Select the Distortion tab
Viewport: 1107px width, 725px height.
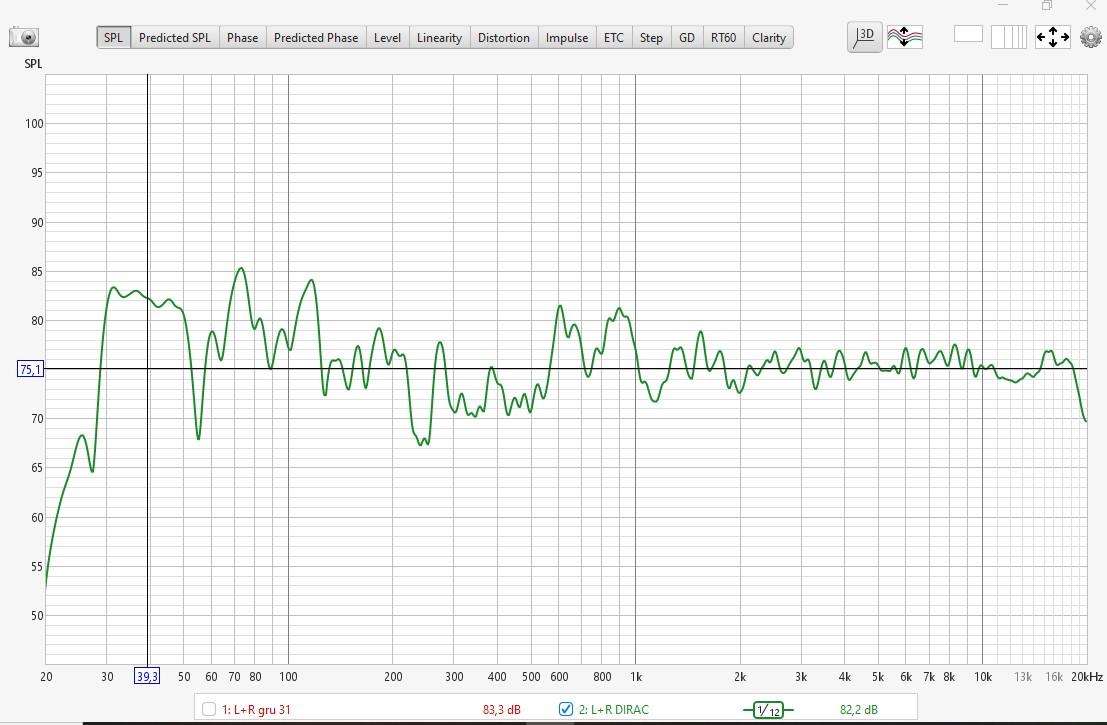click(503, 38)
